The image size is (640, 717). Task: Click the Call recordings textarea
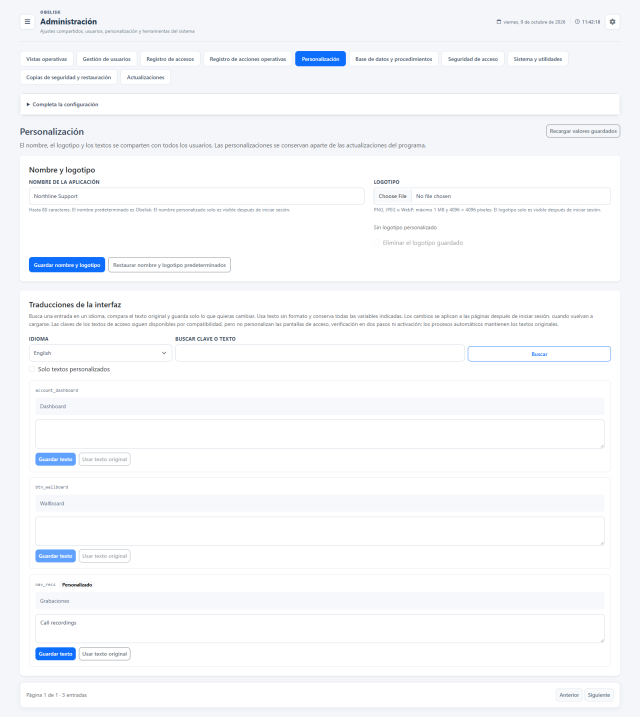(320, 629)
